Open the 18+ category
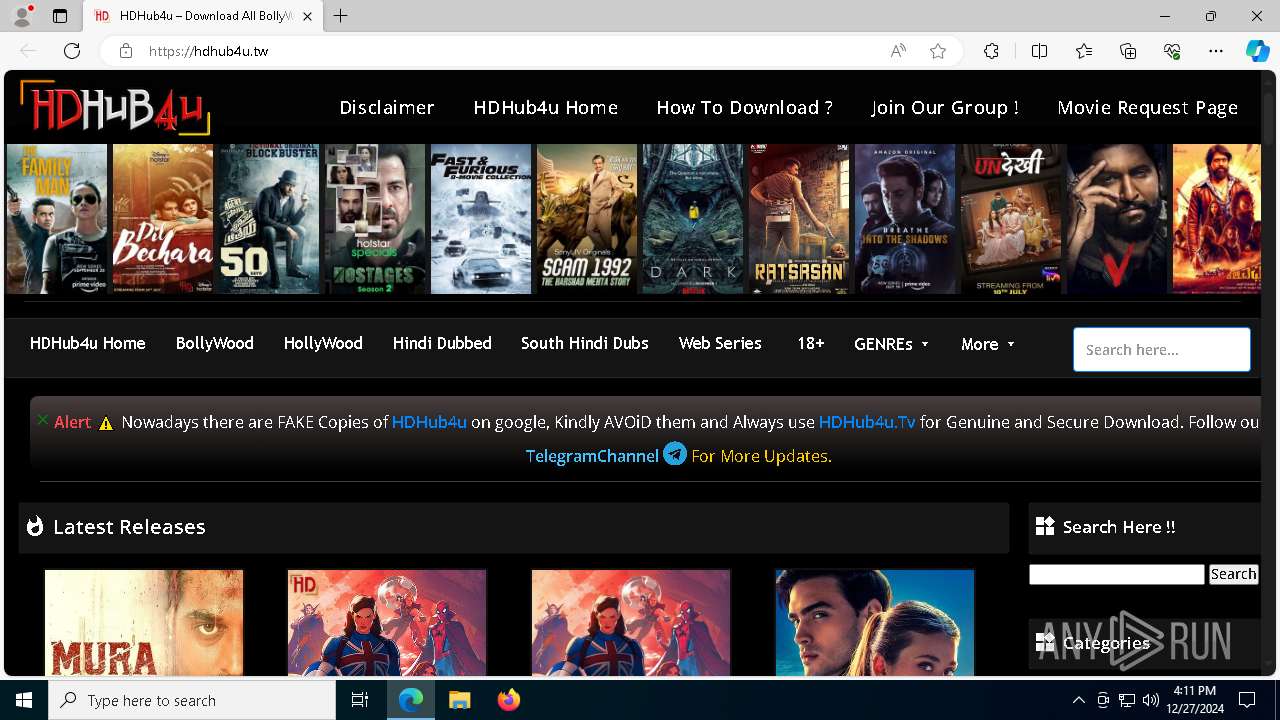This screenshot has width=1280, height=720. pos(811,343)
